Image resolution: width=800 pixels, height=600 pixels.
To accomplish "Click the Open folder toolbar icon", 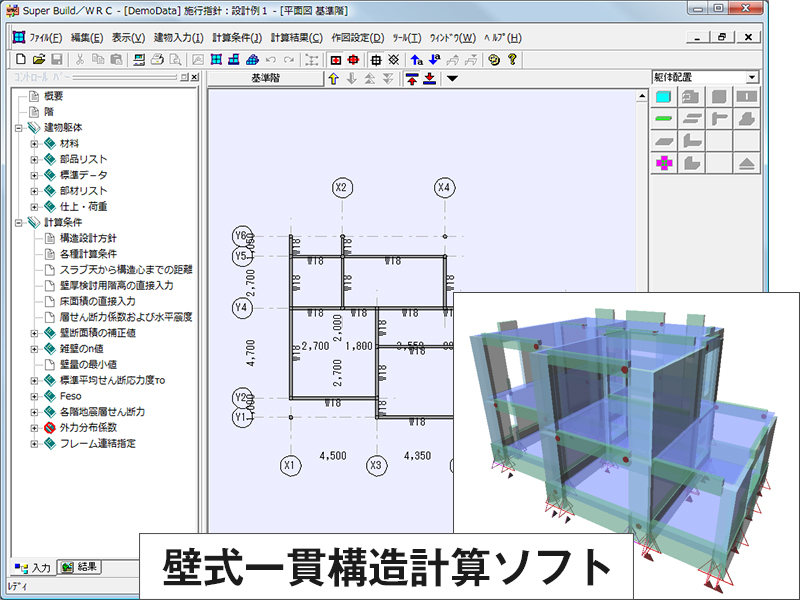I will coord(38,59).
